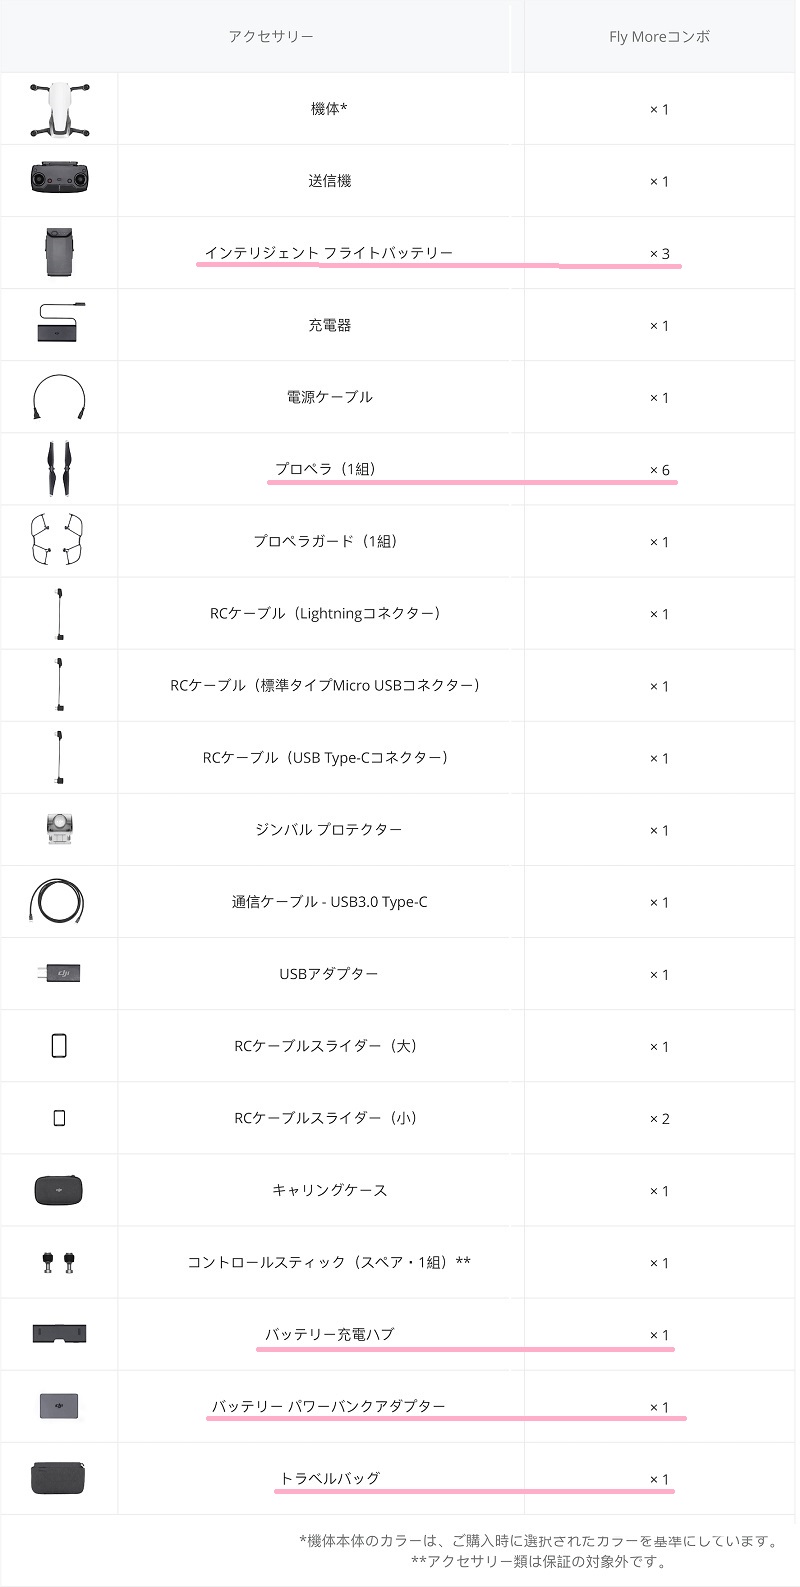Click the power bank adapter image
The height and width of the screenshot is (1587, 800).
(59, 1406)
